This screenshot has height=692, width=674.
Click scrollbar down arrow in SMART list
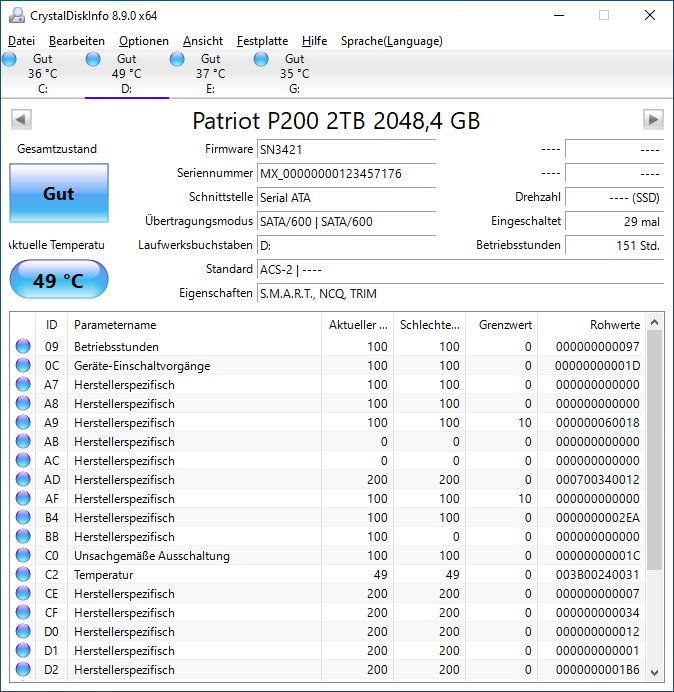pyautogui.click(x=655, y=672)
